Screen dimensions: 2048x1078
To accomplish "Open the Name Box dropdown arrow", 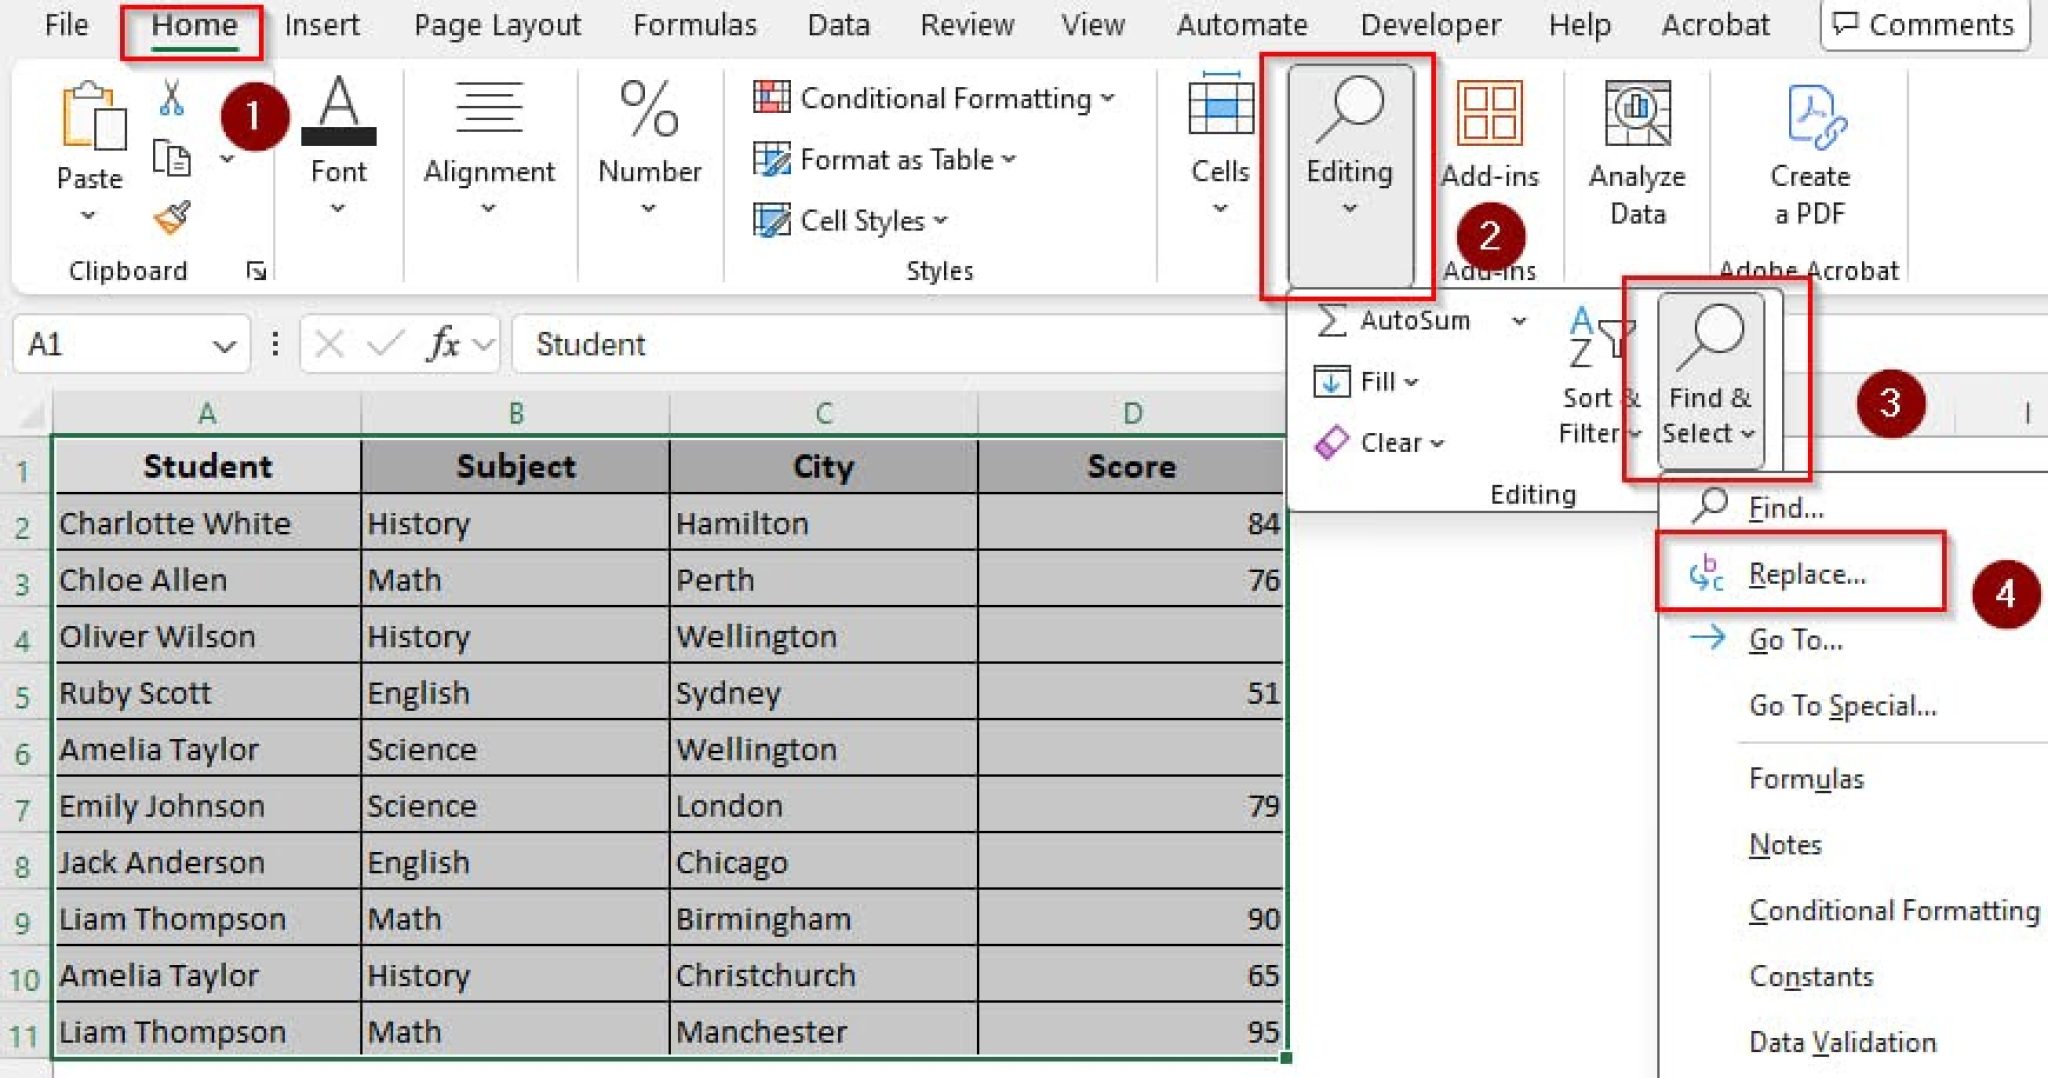I will (x=224, y=344).
